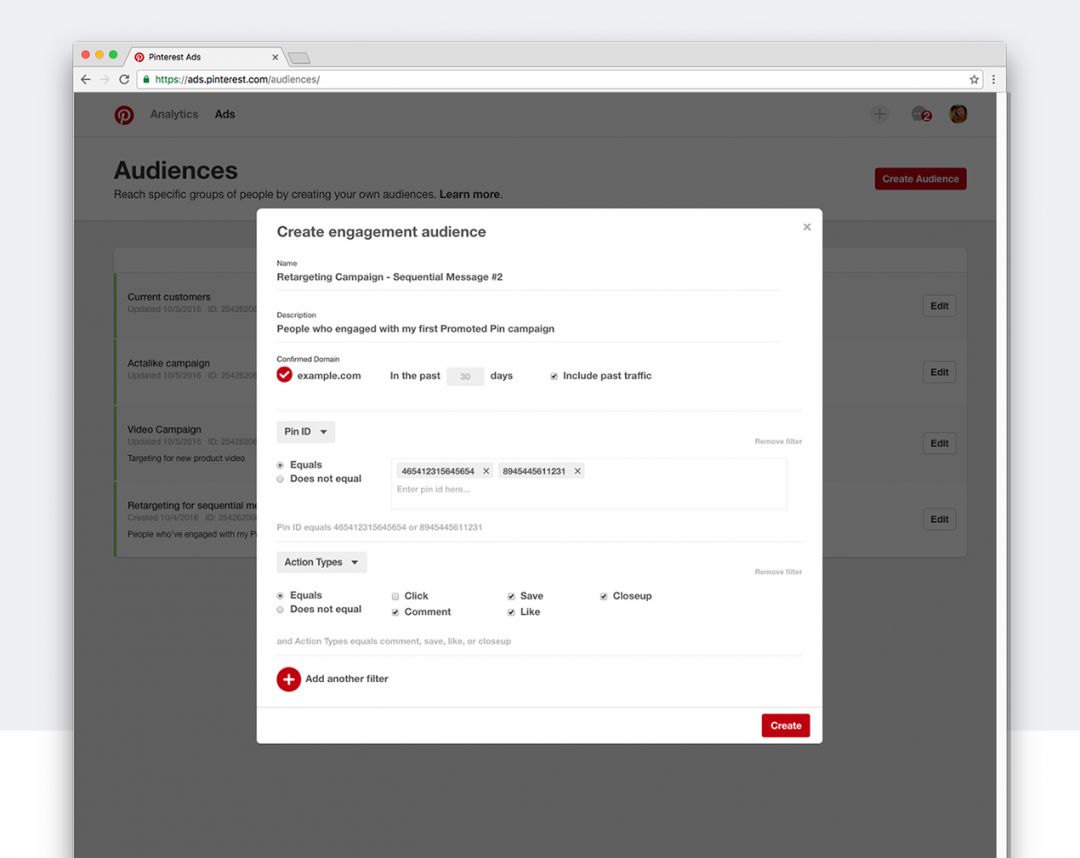Image resolution: width=1080 pixels, height=858 pixels.
Task: Click the red Add another filter plus icon
Action: (x=288, y=678)
